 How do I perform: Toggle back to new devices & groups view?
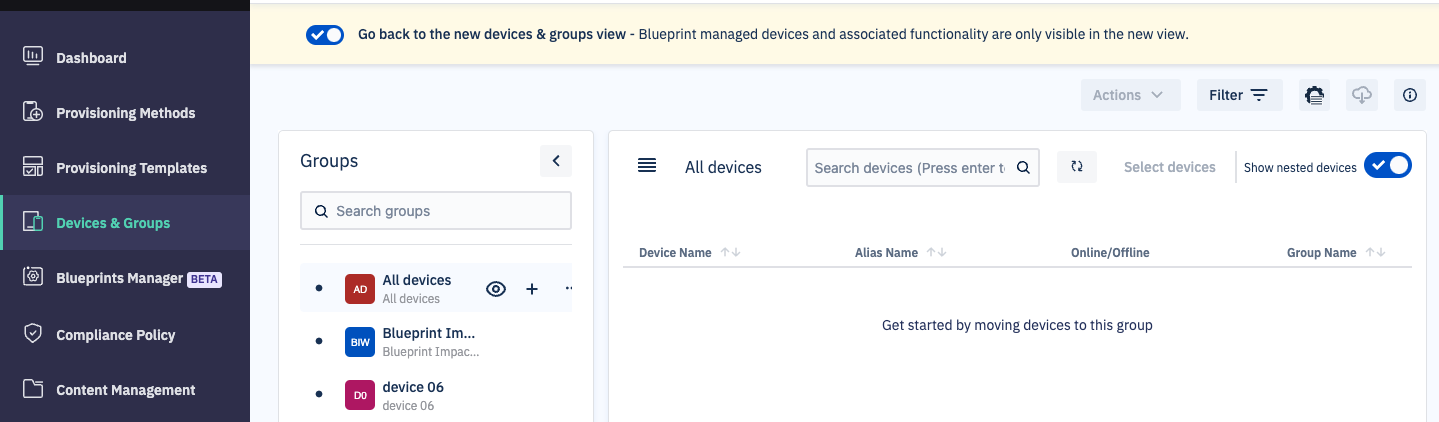click(x=325, y=34)
